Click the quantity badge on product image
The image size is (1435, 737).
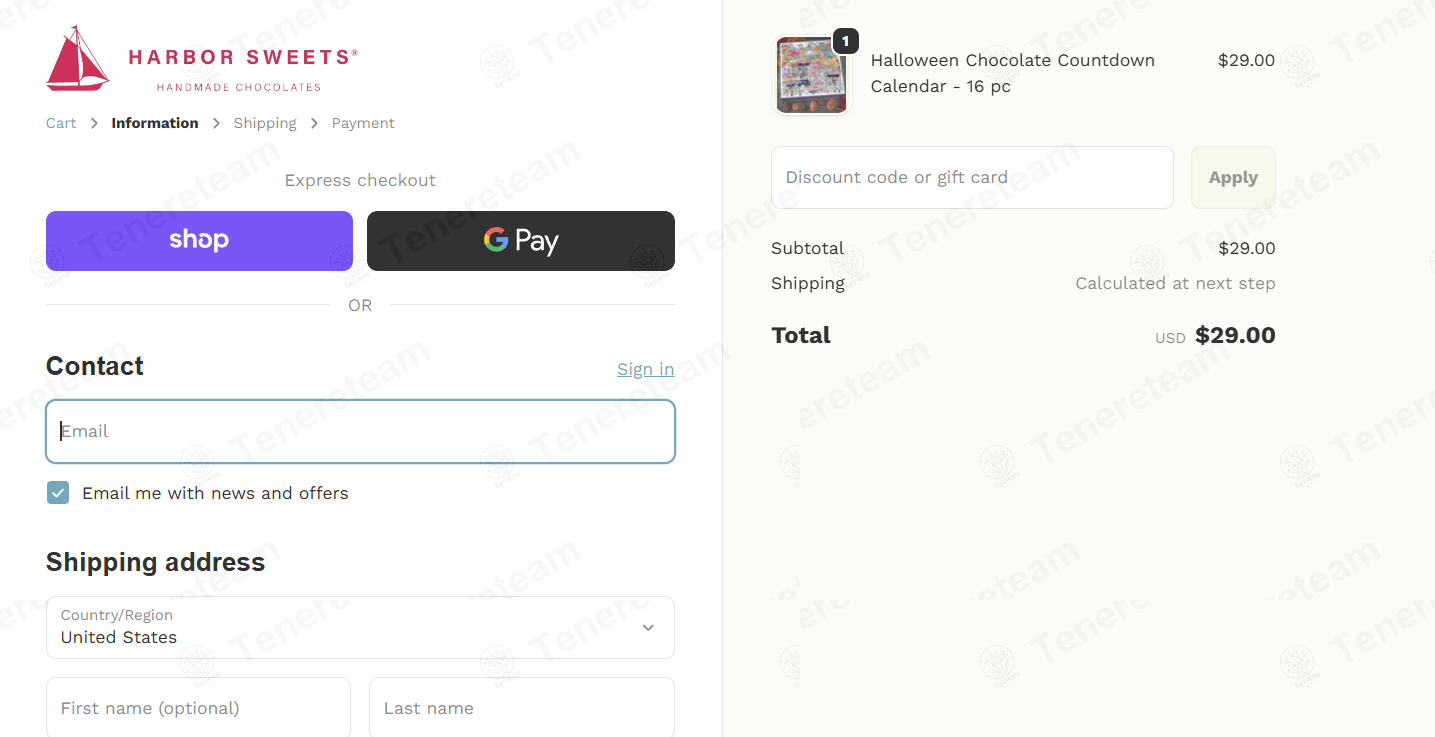pyautogui.click(x=845, y=41)
